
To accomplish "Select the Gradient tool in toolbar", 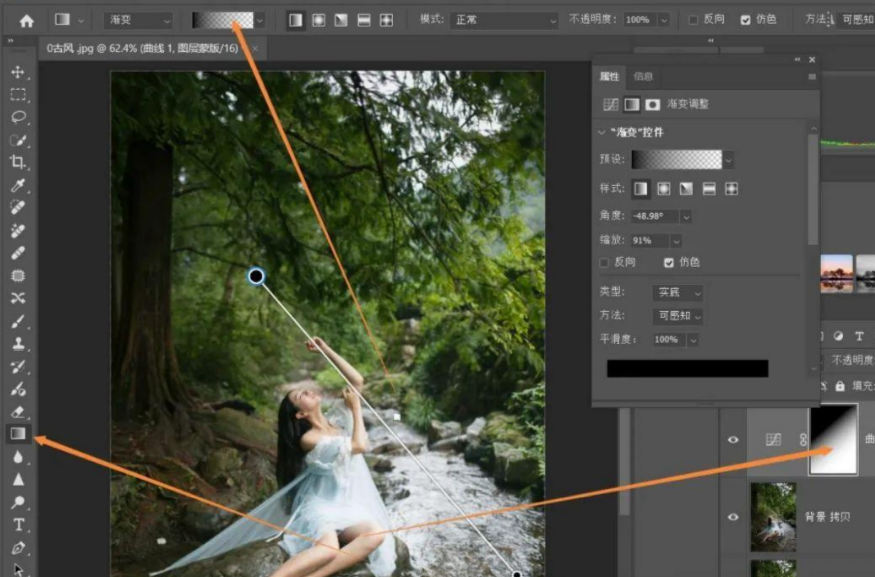I will [18, 434].
